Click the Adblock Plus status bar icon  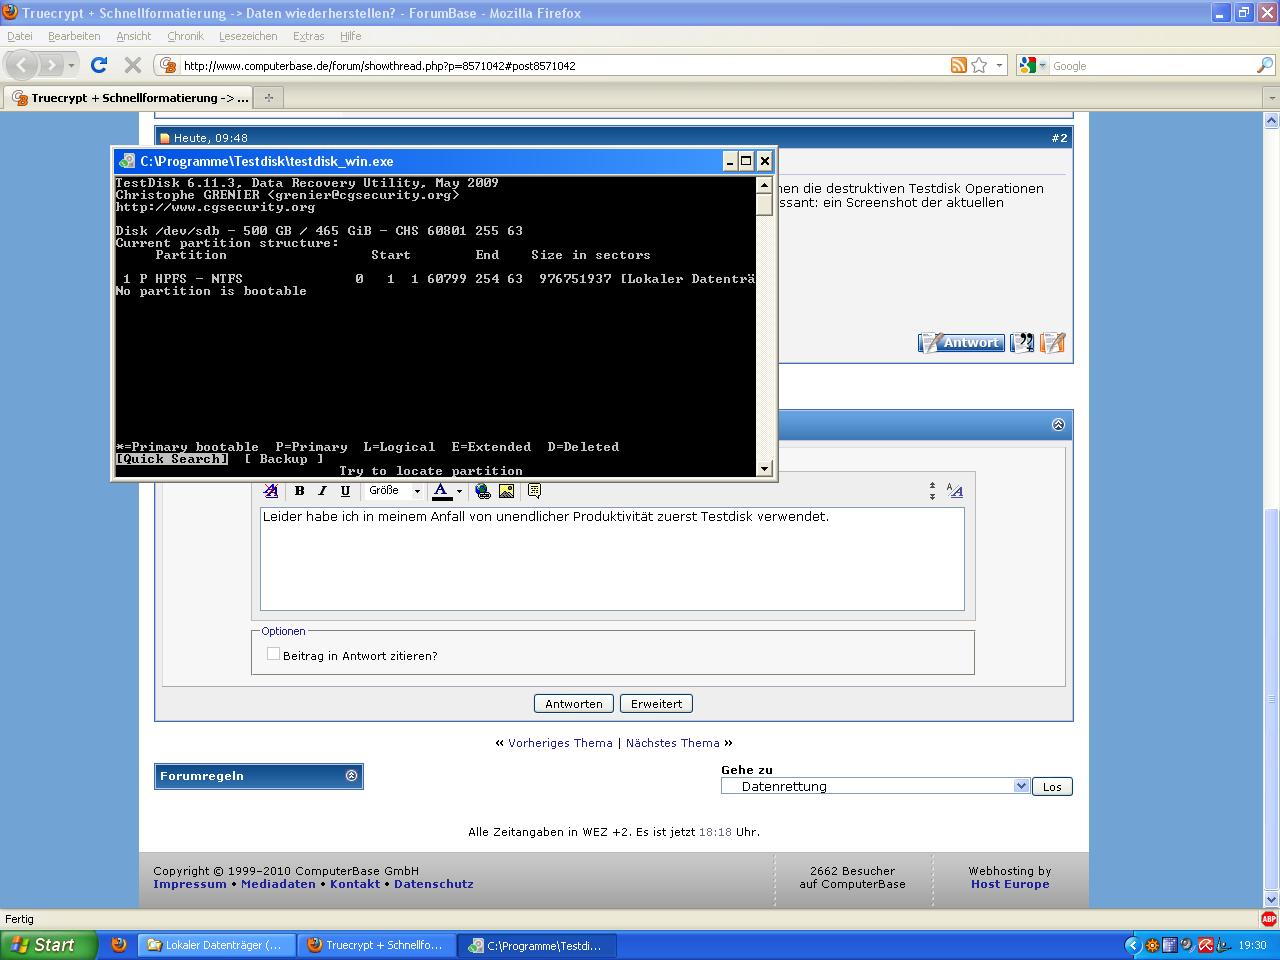1268,919
